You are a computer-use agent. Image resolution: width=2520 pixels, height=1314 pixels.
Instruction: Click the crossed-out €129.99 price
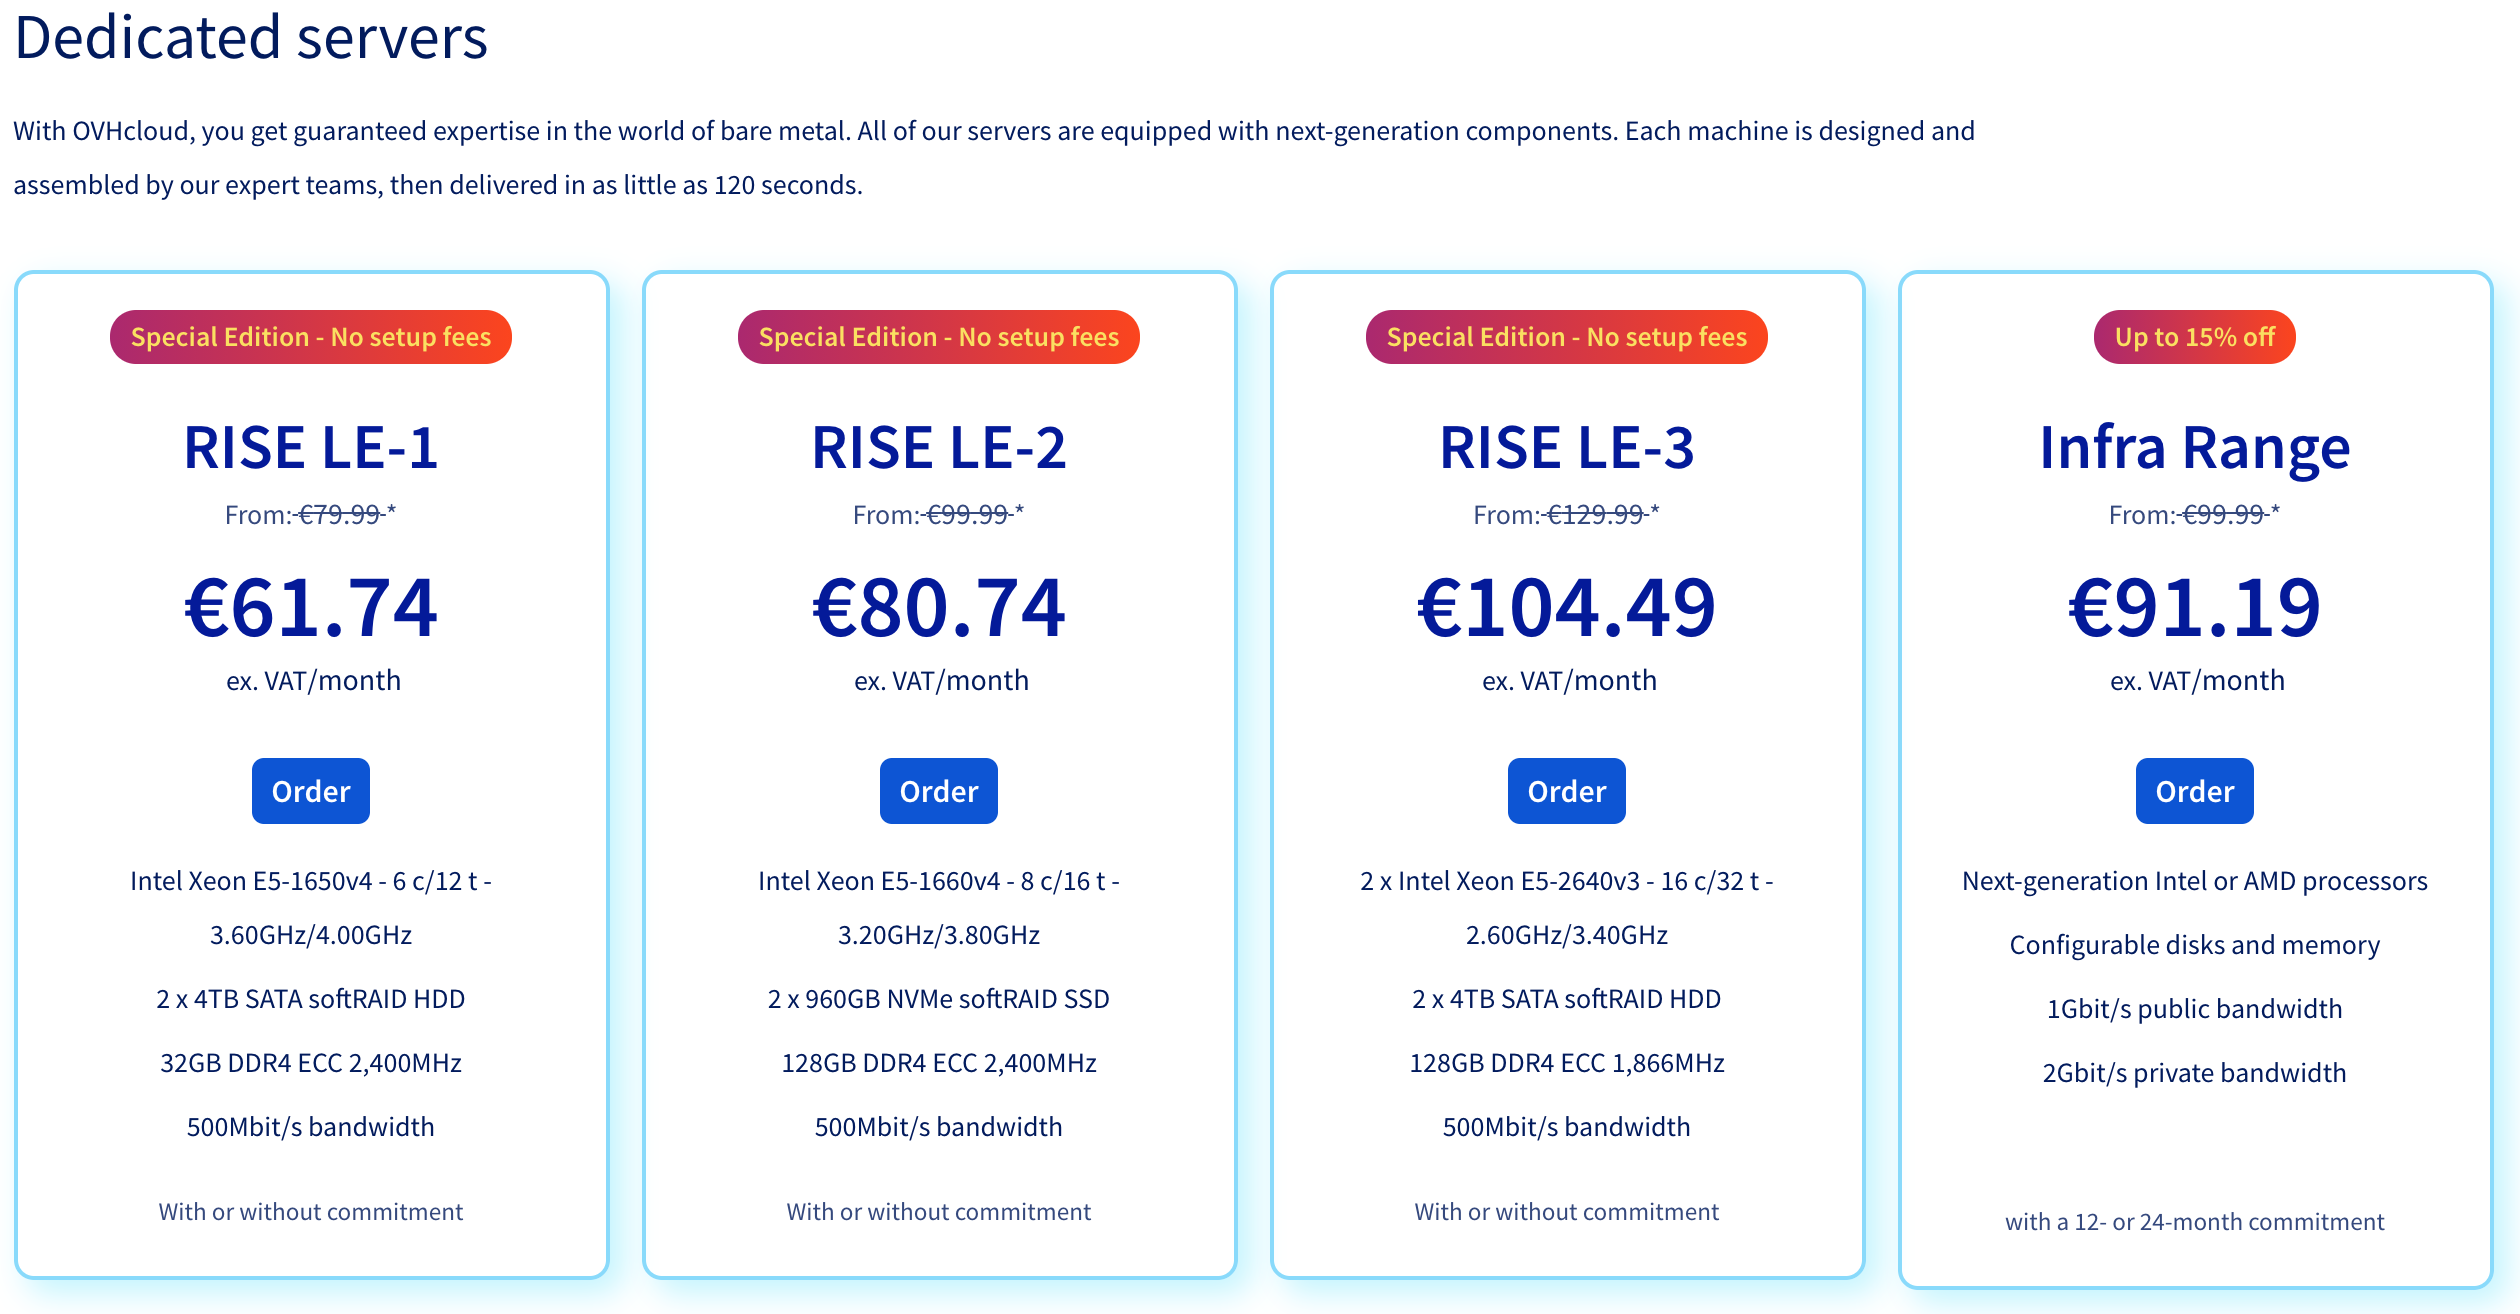click(1596, 515)
